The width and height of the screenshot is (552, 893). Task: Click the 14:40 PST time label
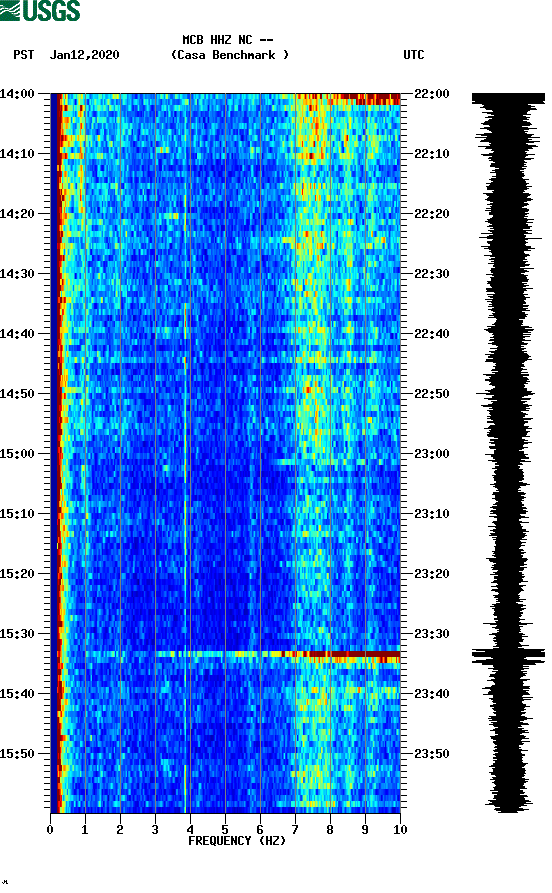[x=17, y=334]
